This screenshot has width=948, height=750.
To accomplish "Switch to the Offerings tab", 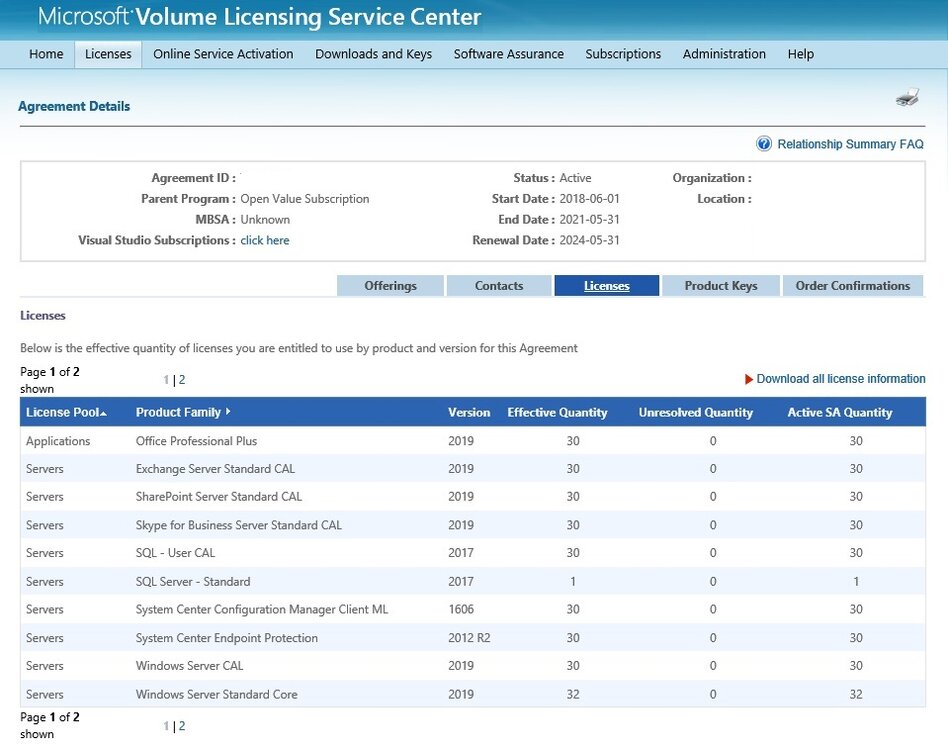I will pos(391,286).
